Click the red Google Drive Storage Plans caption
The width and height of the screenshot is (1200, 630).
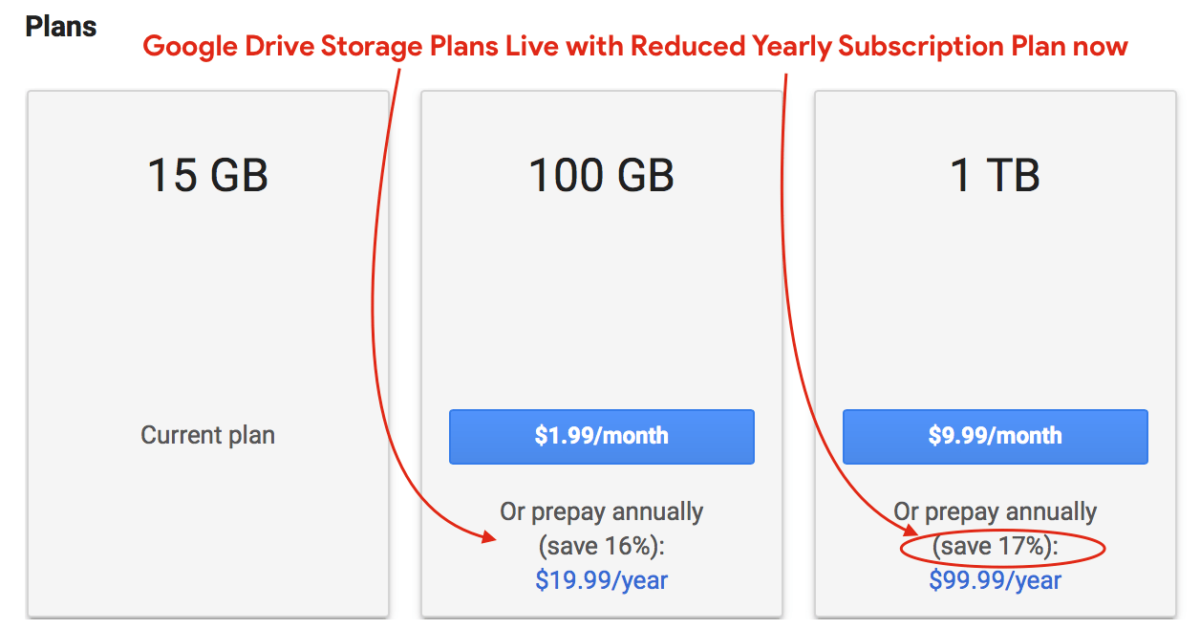[635, 46]
